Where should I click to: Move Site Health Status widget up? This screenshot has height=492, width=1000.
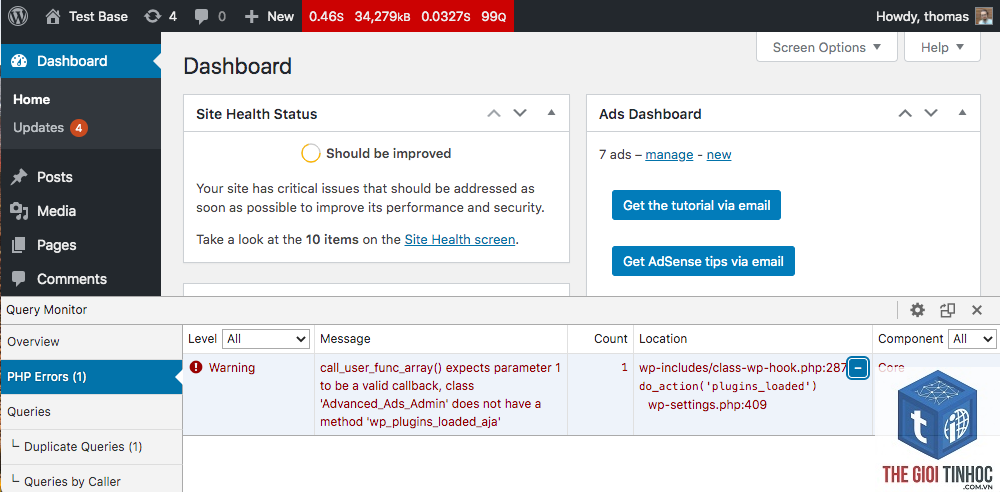click(494, 114)
